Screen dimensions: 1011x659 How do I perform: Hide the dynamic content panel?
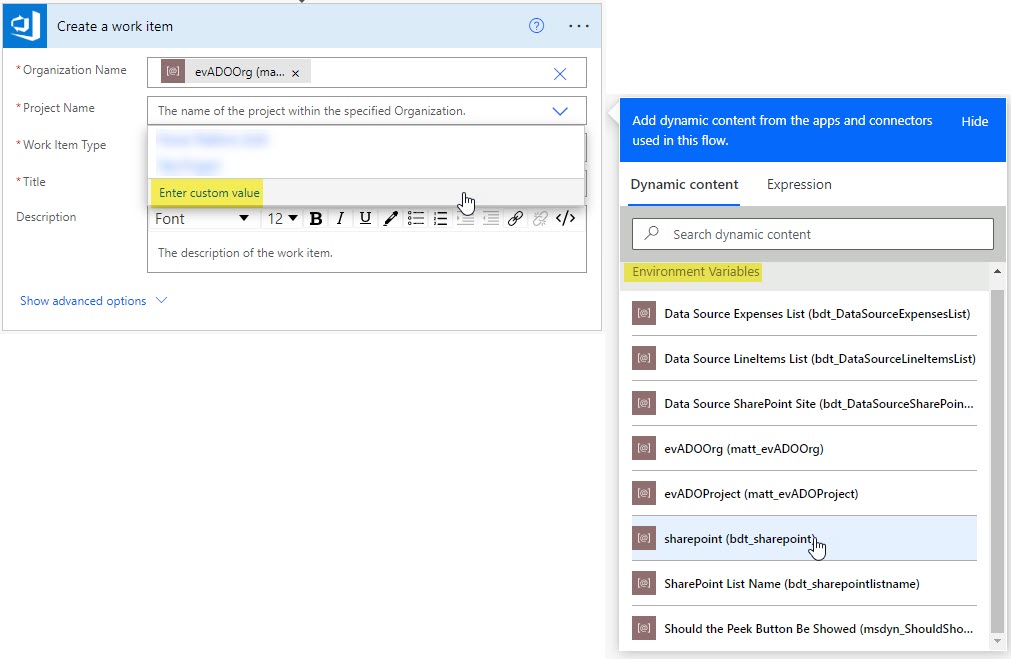[x=974, y=121]
